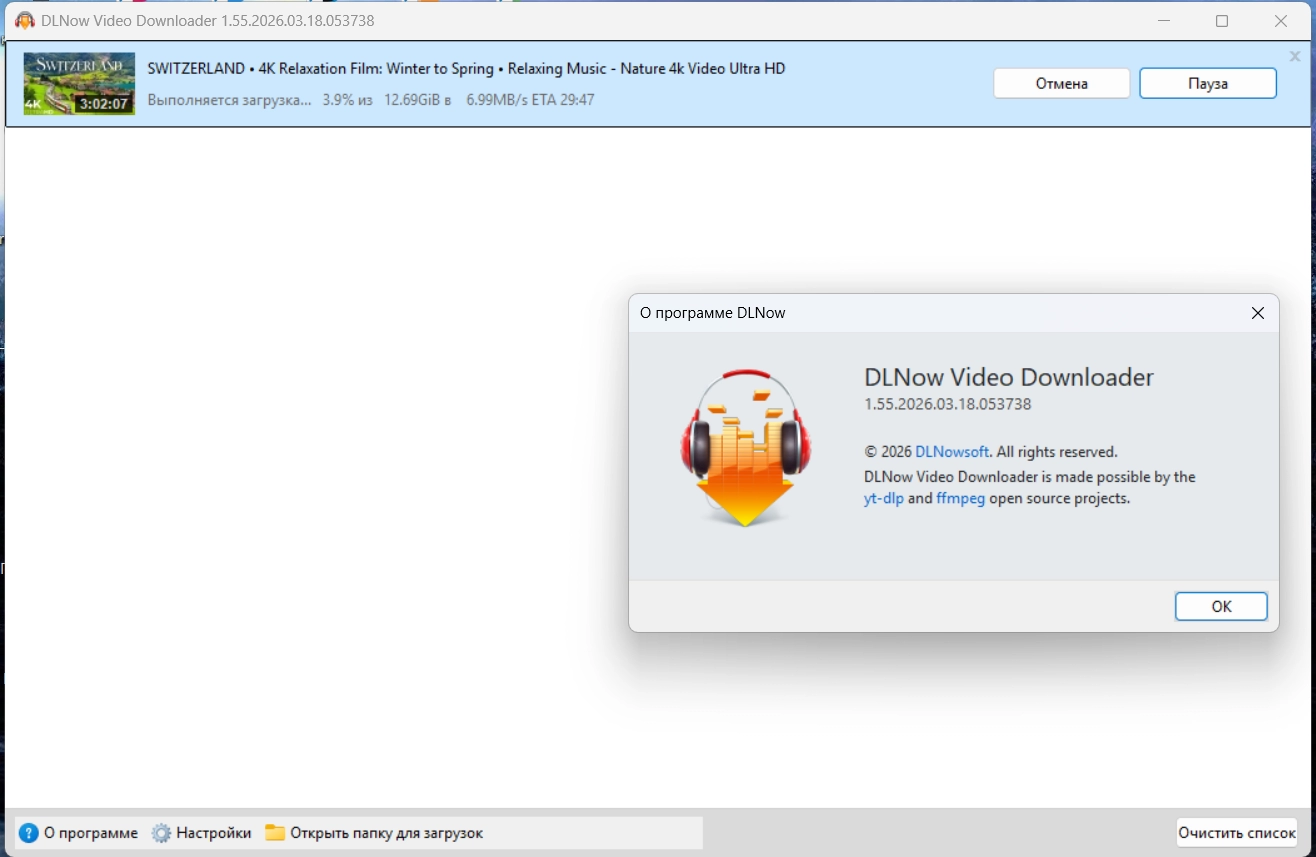The image size is (1316, 857).
Task: Click the SWITZERLAND 4K Relaxation Film title
Action: tap(466, 69)
